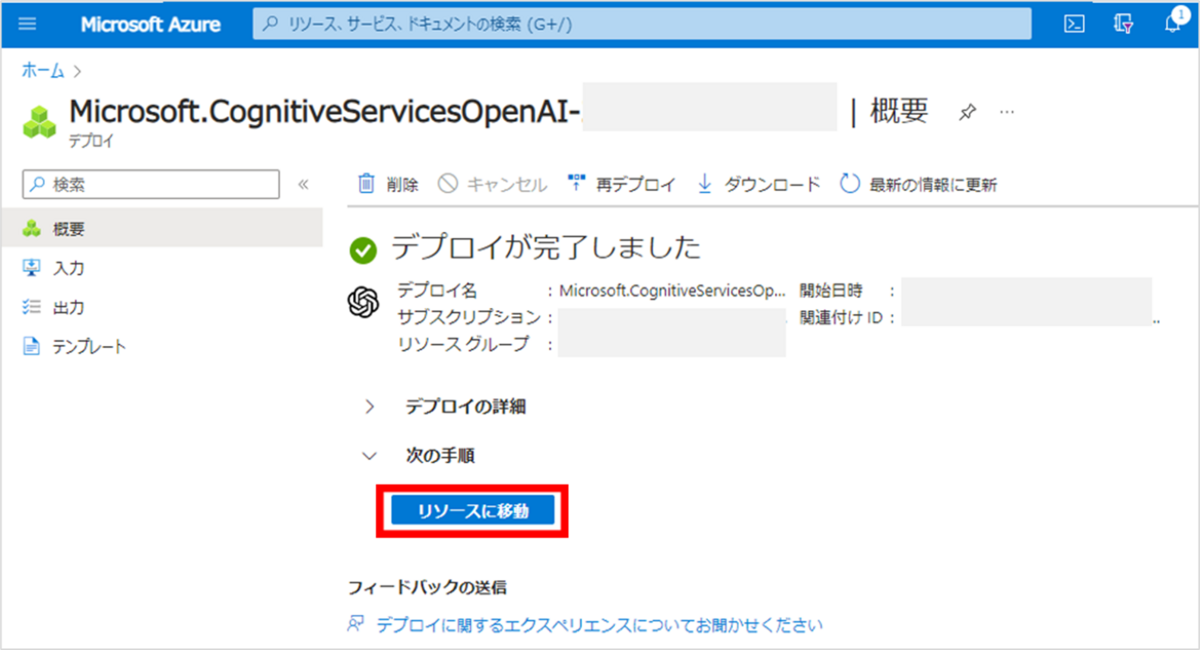
Task: Open the notifications bell
Action: point(1173,24)
